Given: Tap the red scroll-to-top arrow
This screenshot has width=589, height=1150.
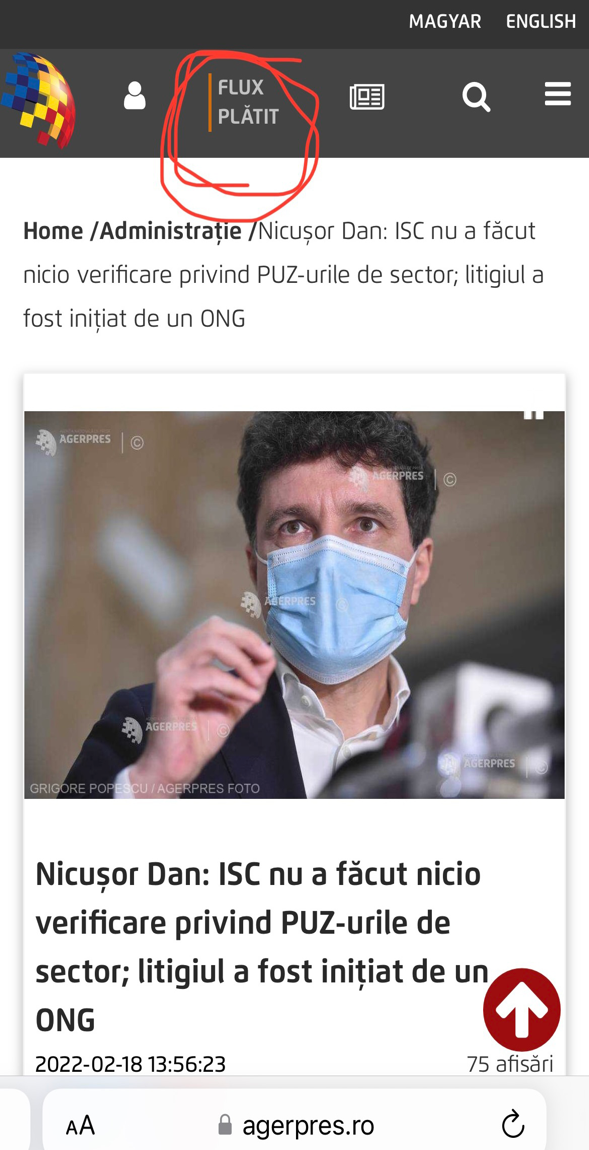Looking at the screenshot, I should click(x=522, y=1010).
